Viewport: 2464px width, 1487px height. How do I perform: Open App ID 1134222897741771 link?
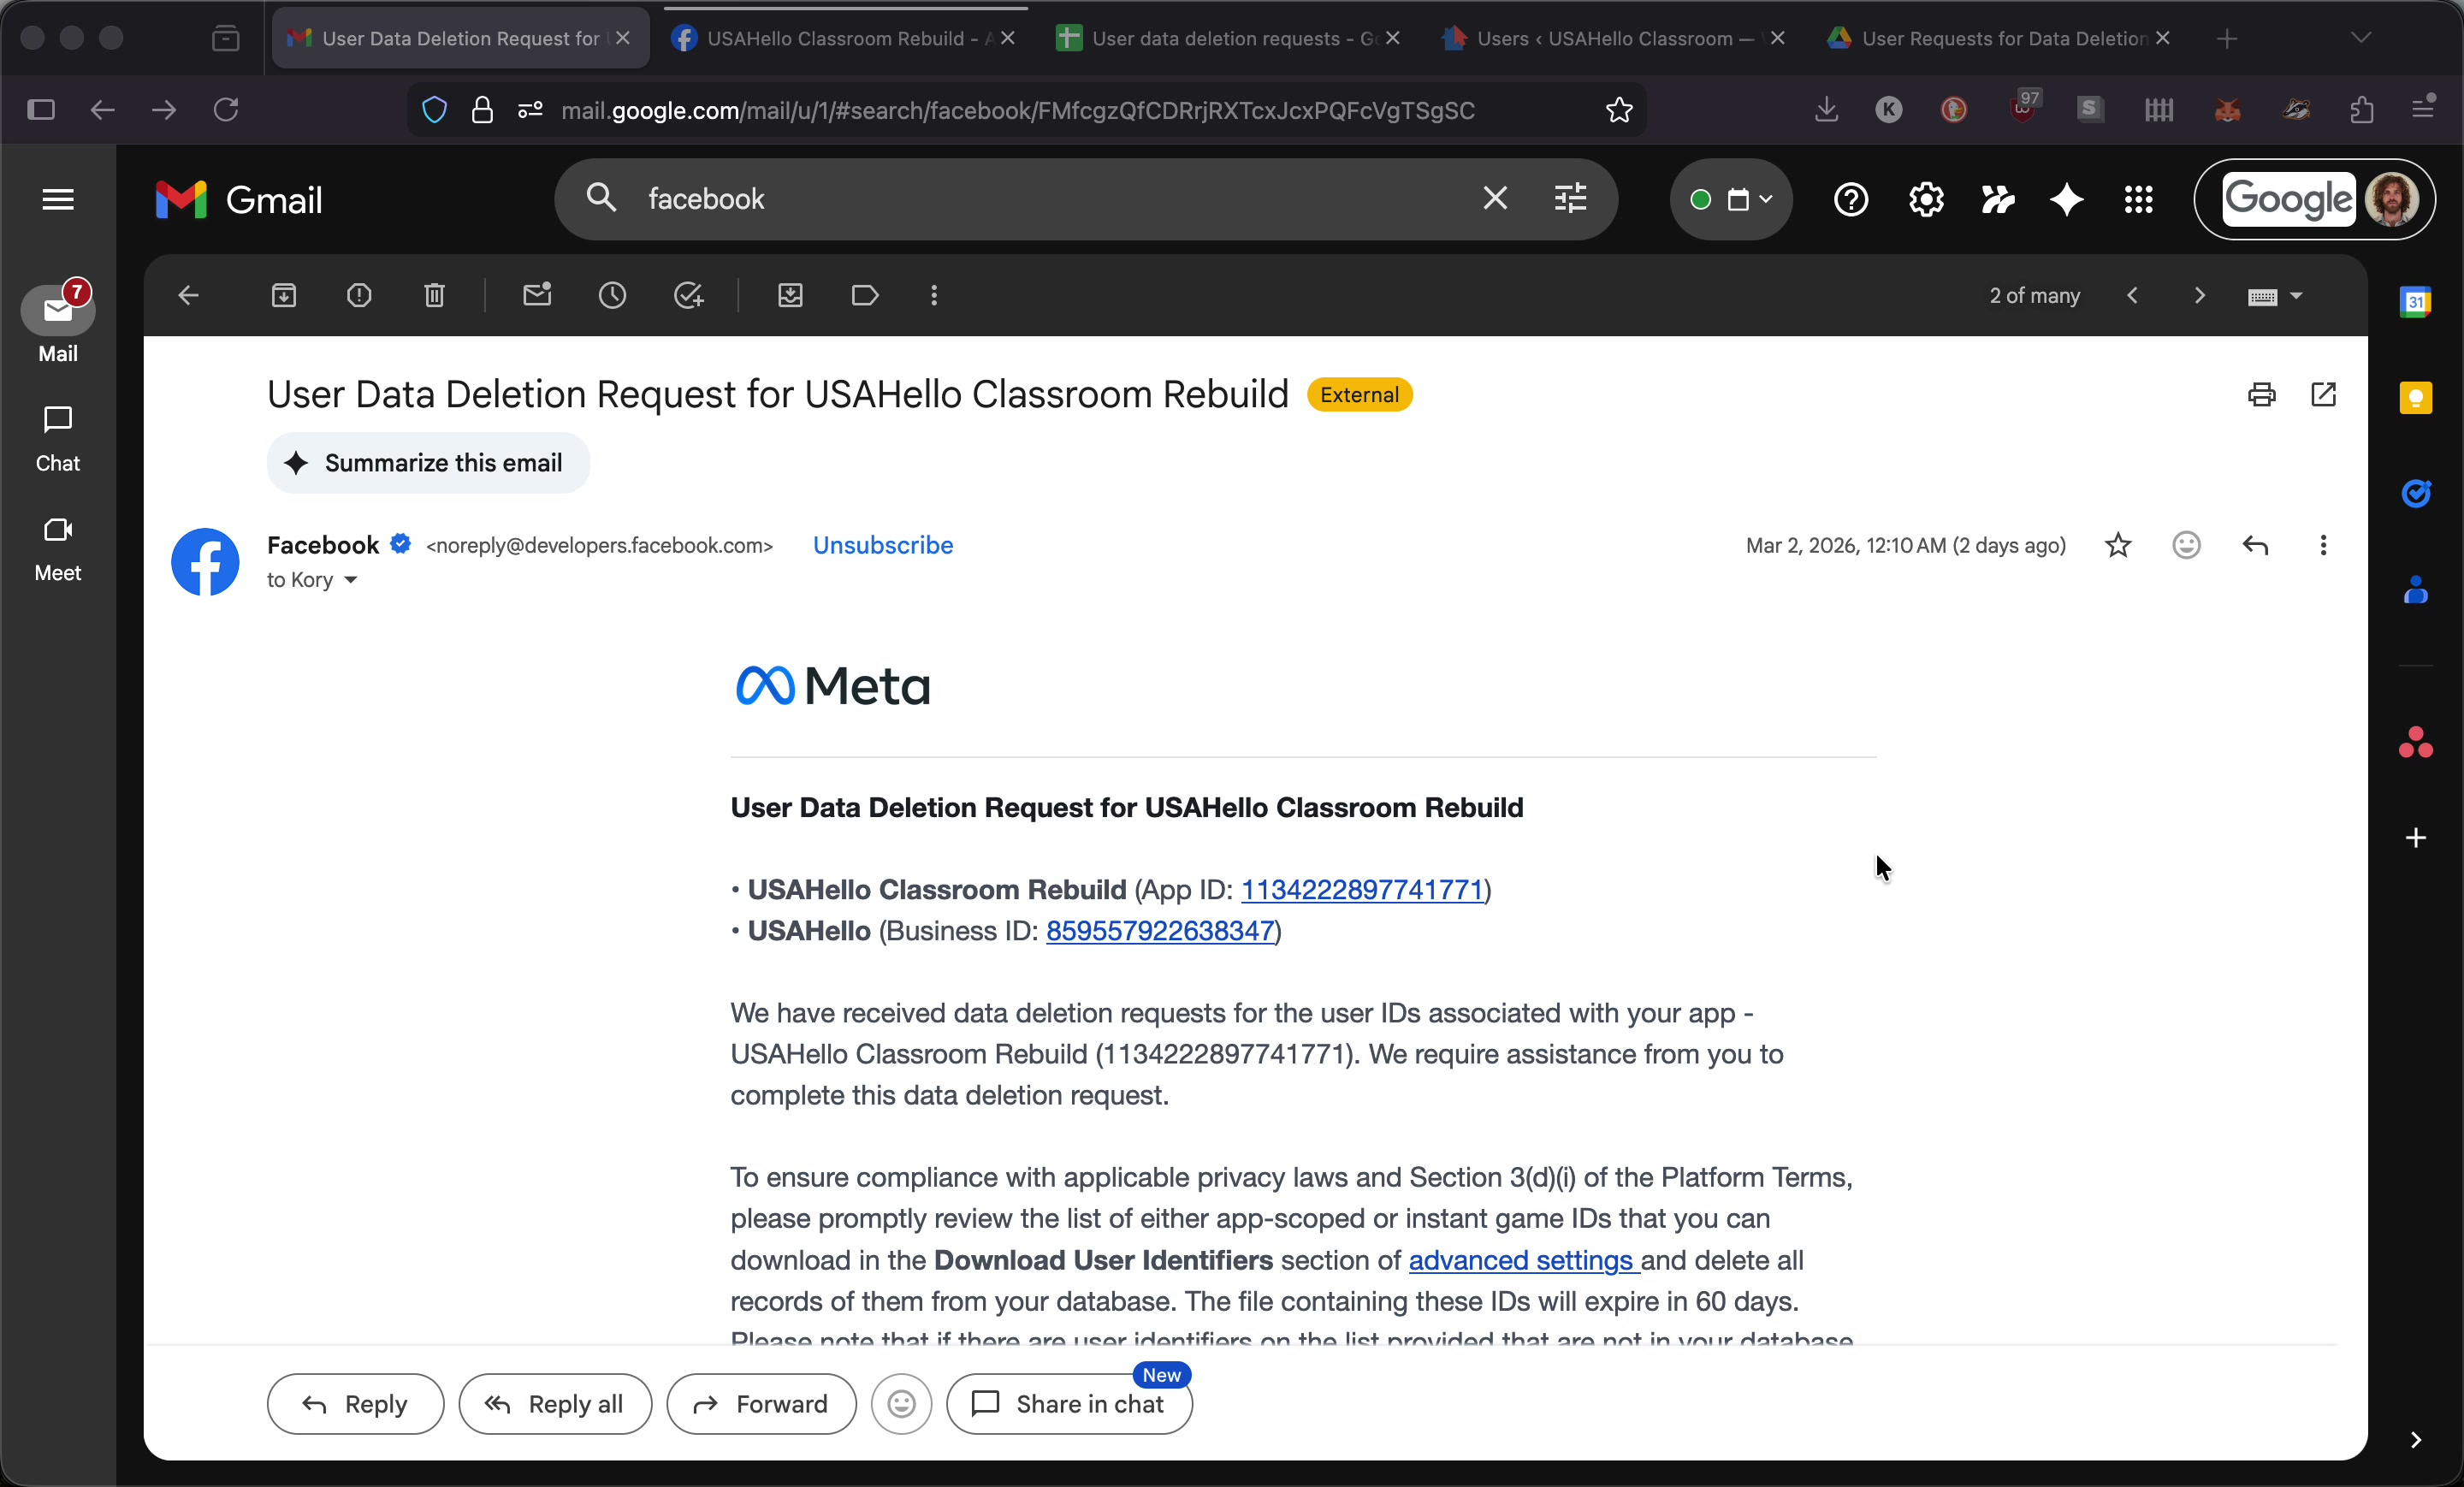tap(1362, 890)
